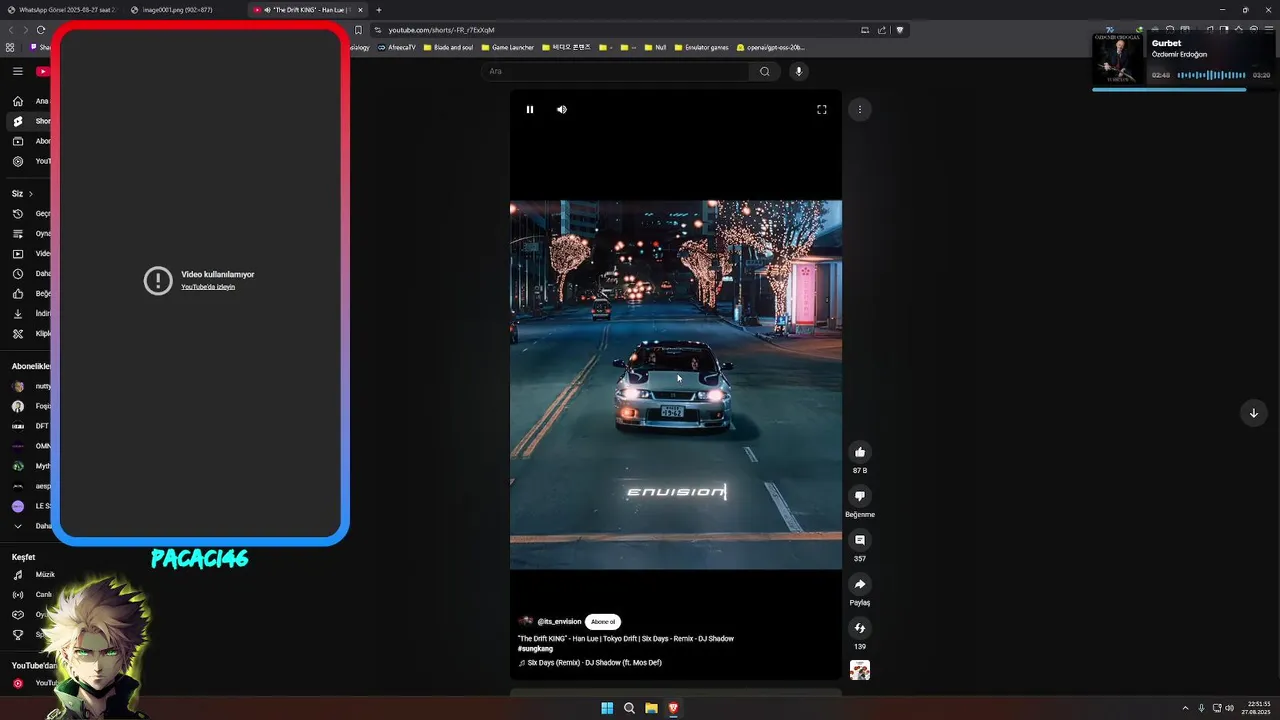Click the #sungkang hashtag
The width and height of the screenshot is (1280, 720).
(x=535, y=649)
